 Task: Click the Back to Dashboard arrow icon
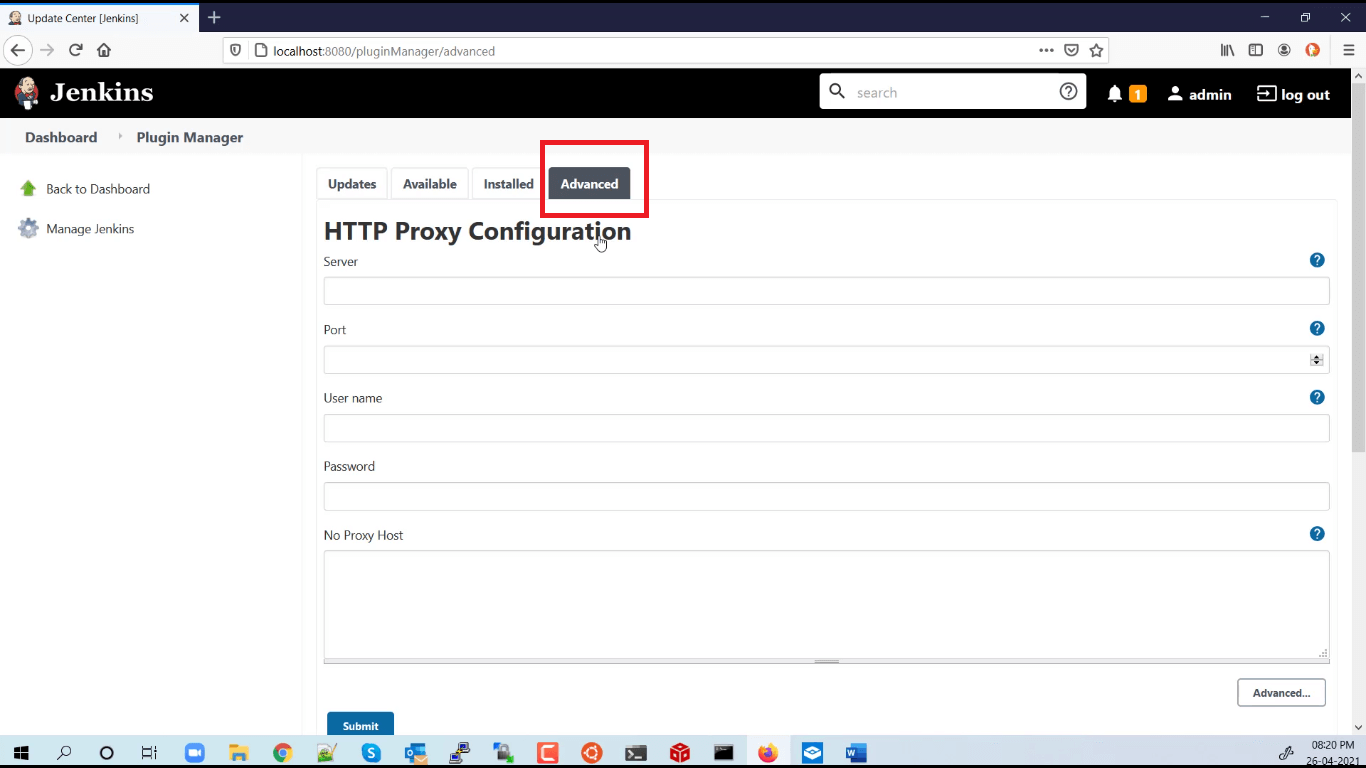pyautogui.click(x=27, y=188)
